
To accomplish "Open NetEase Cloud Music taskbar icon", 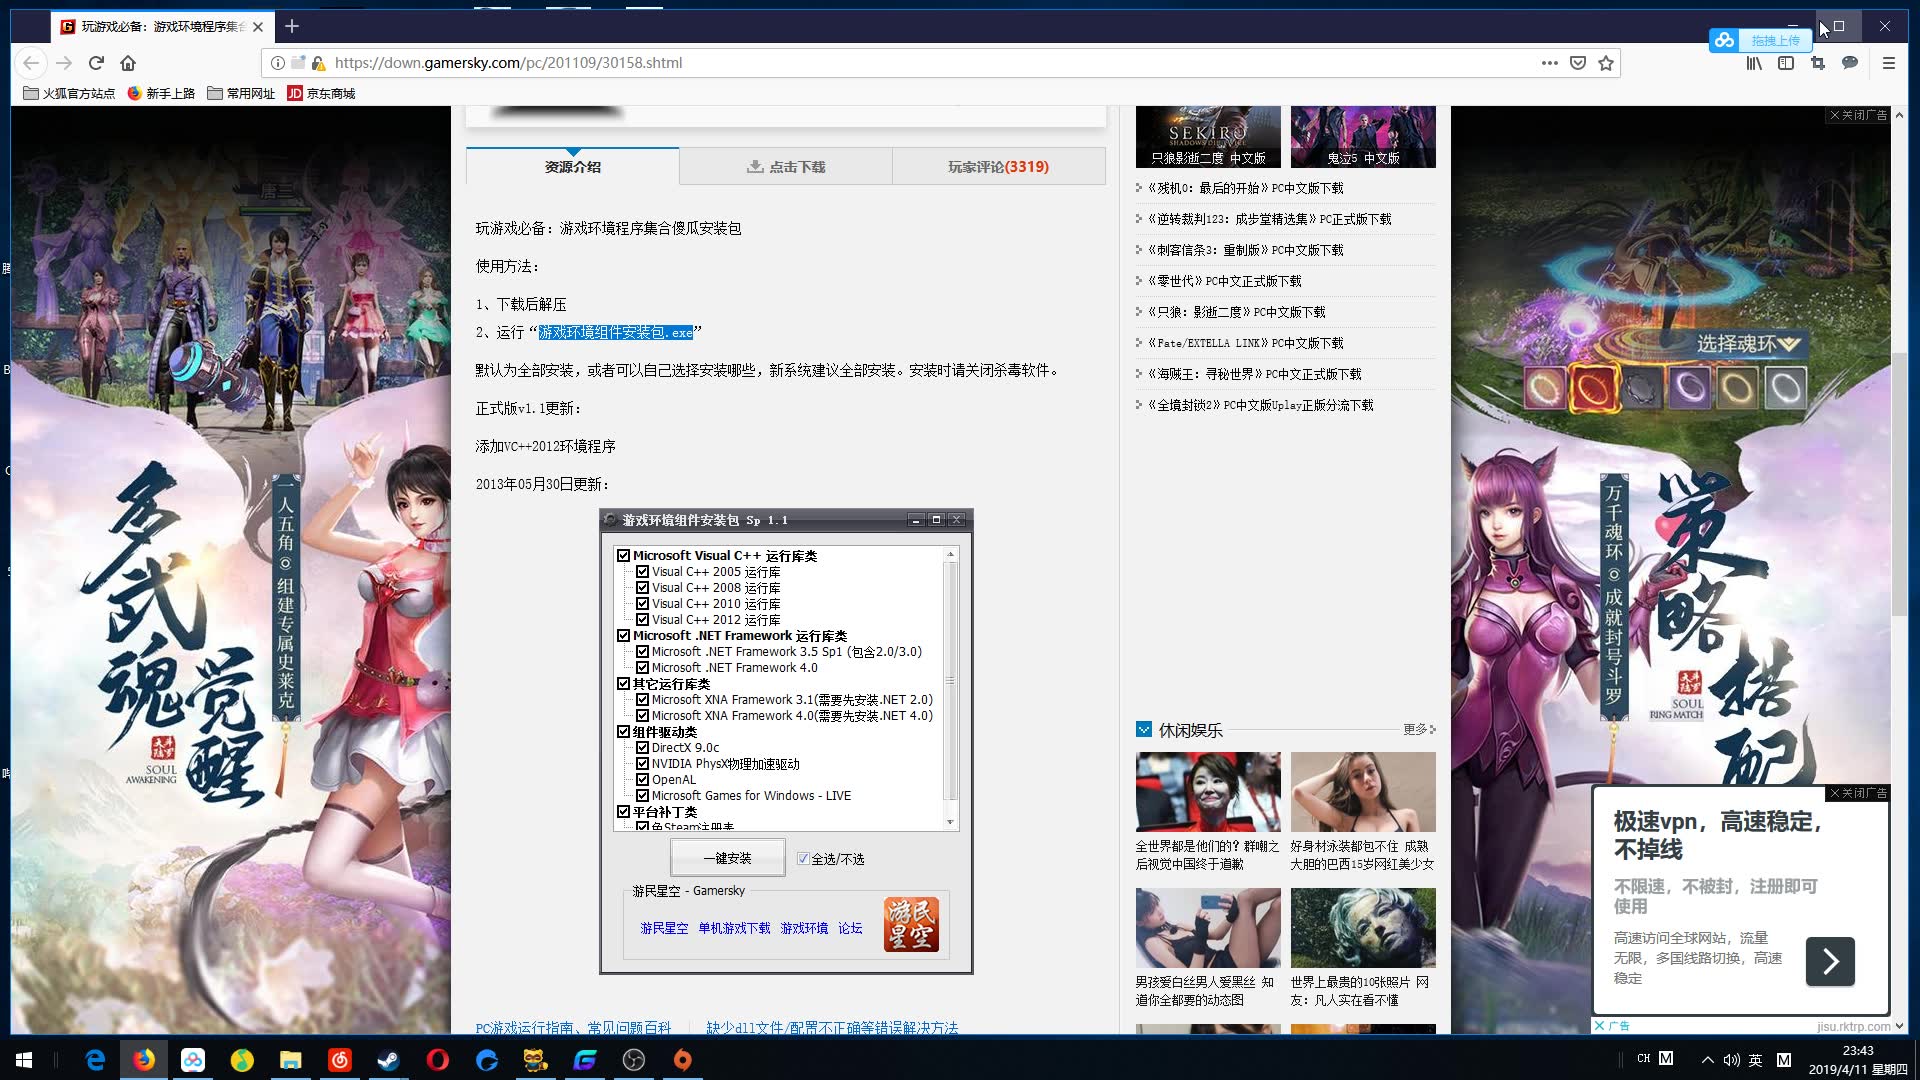I will (340, 1060).
